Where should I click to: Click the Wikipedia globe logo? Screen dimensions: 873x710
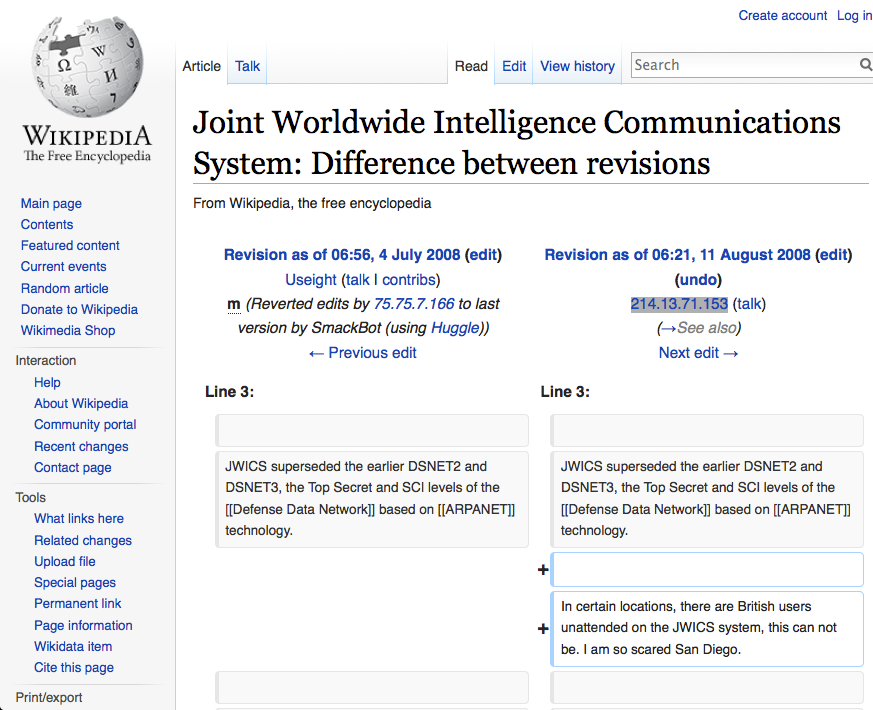pyautogui.click(x=87, y=67)
